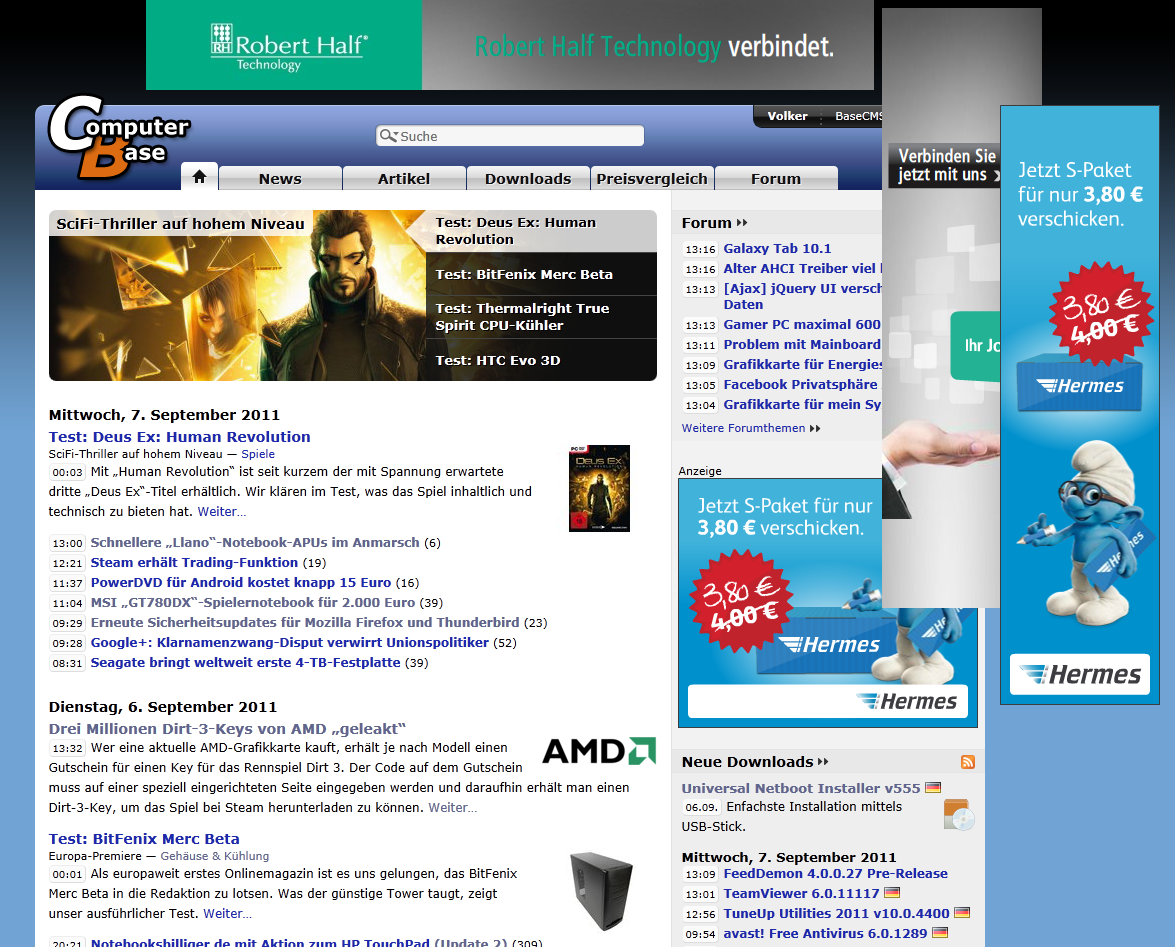The height and width of the screenshot is (947, 1175).
Task: Click the magnifier icon in search box
Action: click(x=388, y=136)
